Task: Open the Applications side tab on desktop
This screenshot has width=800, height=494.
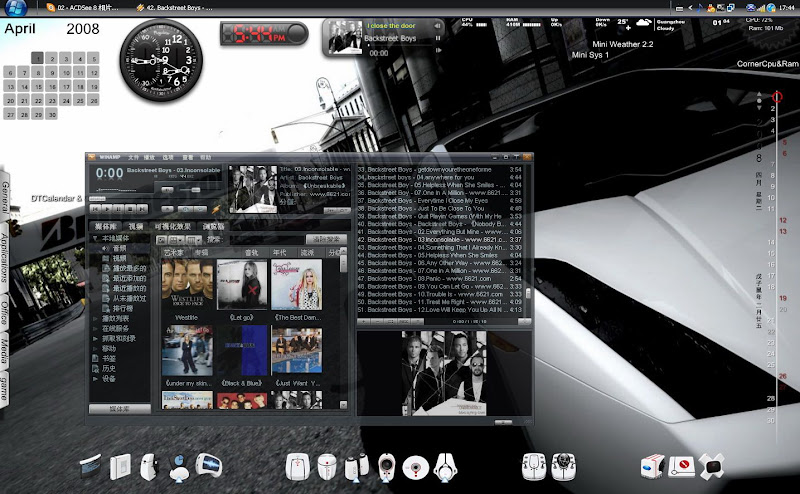Action: click(4, 258)
